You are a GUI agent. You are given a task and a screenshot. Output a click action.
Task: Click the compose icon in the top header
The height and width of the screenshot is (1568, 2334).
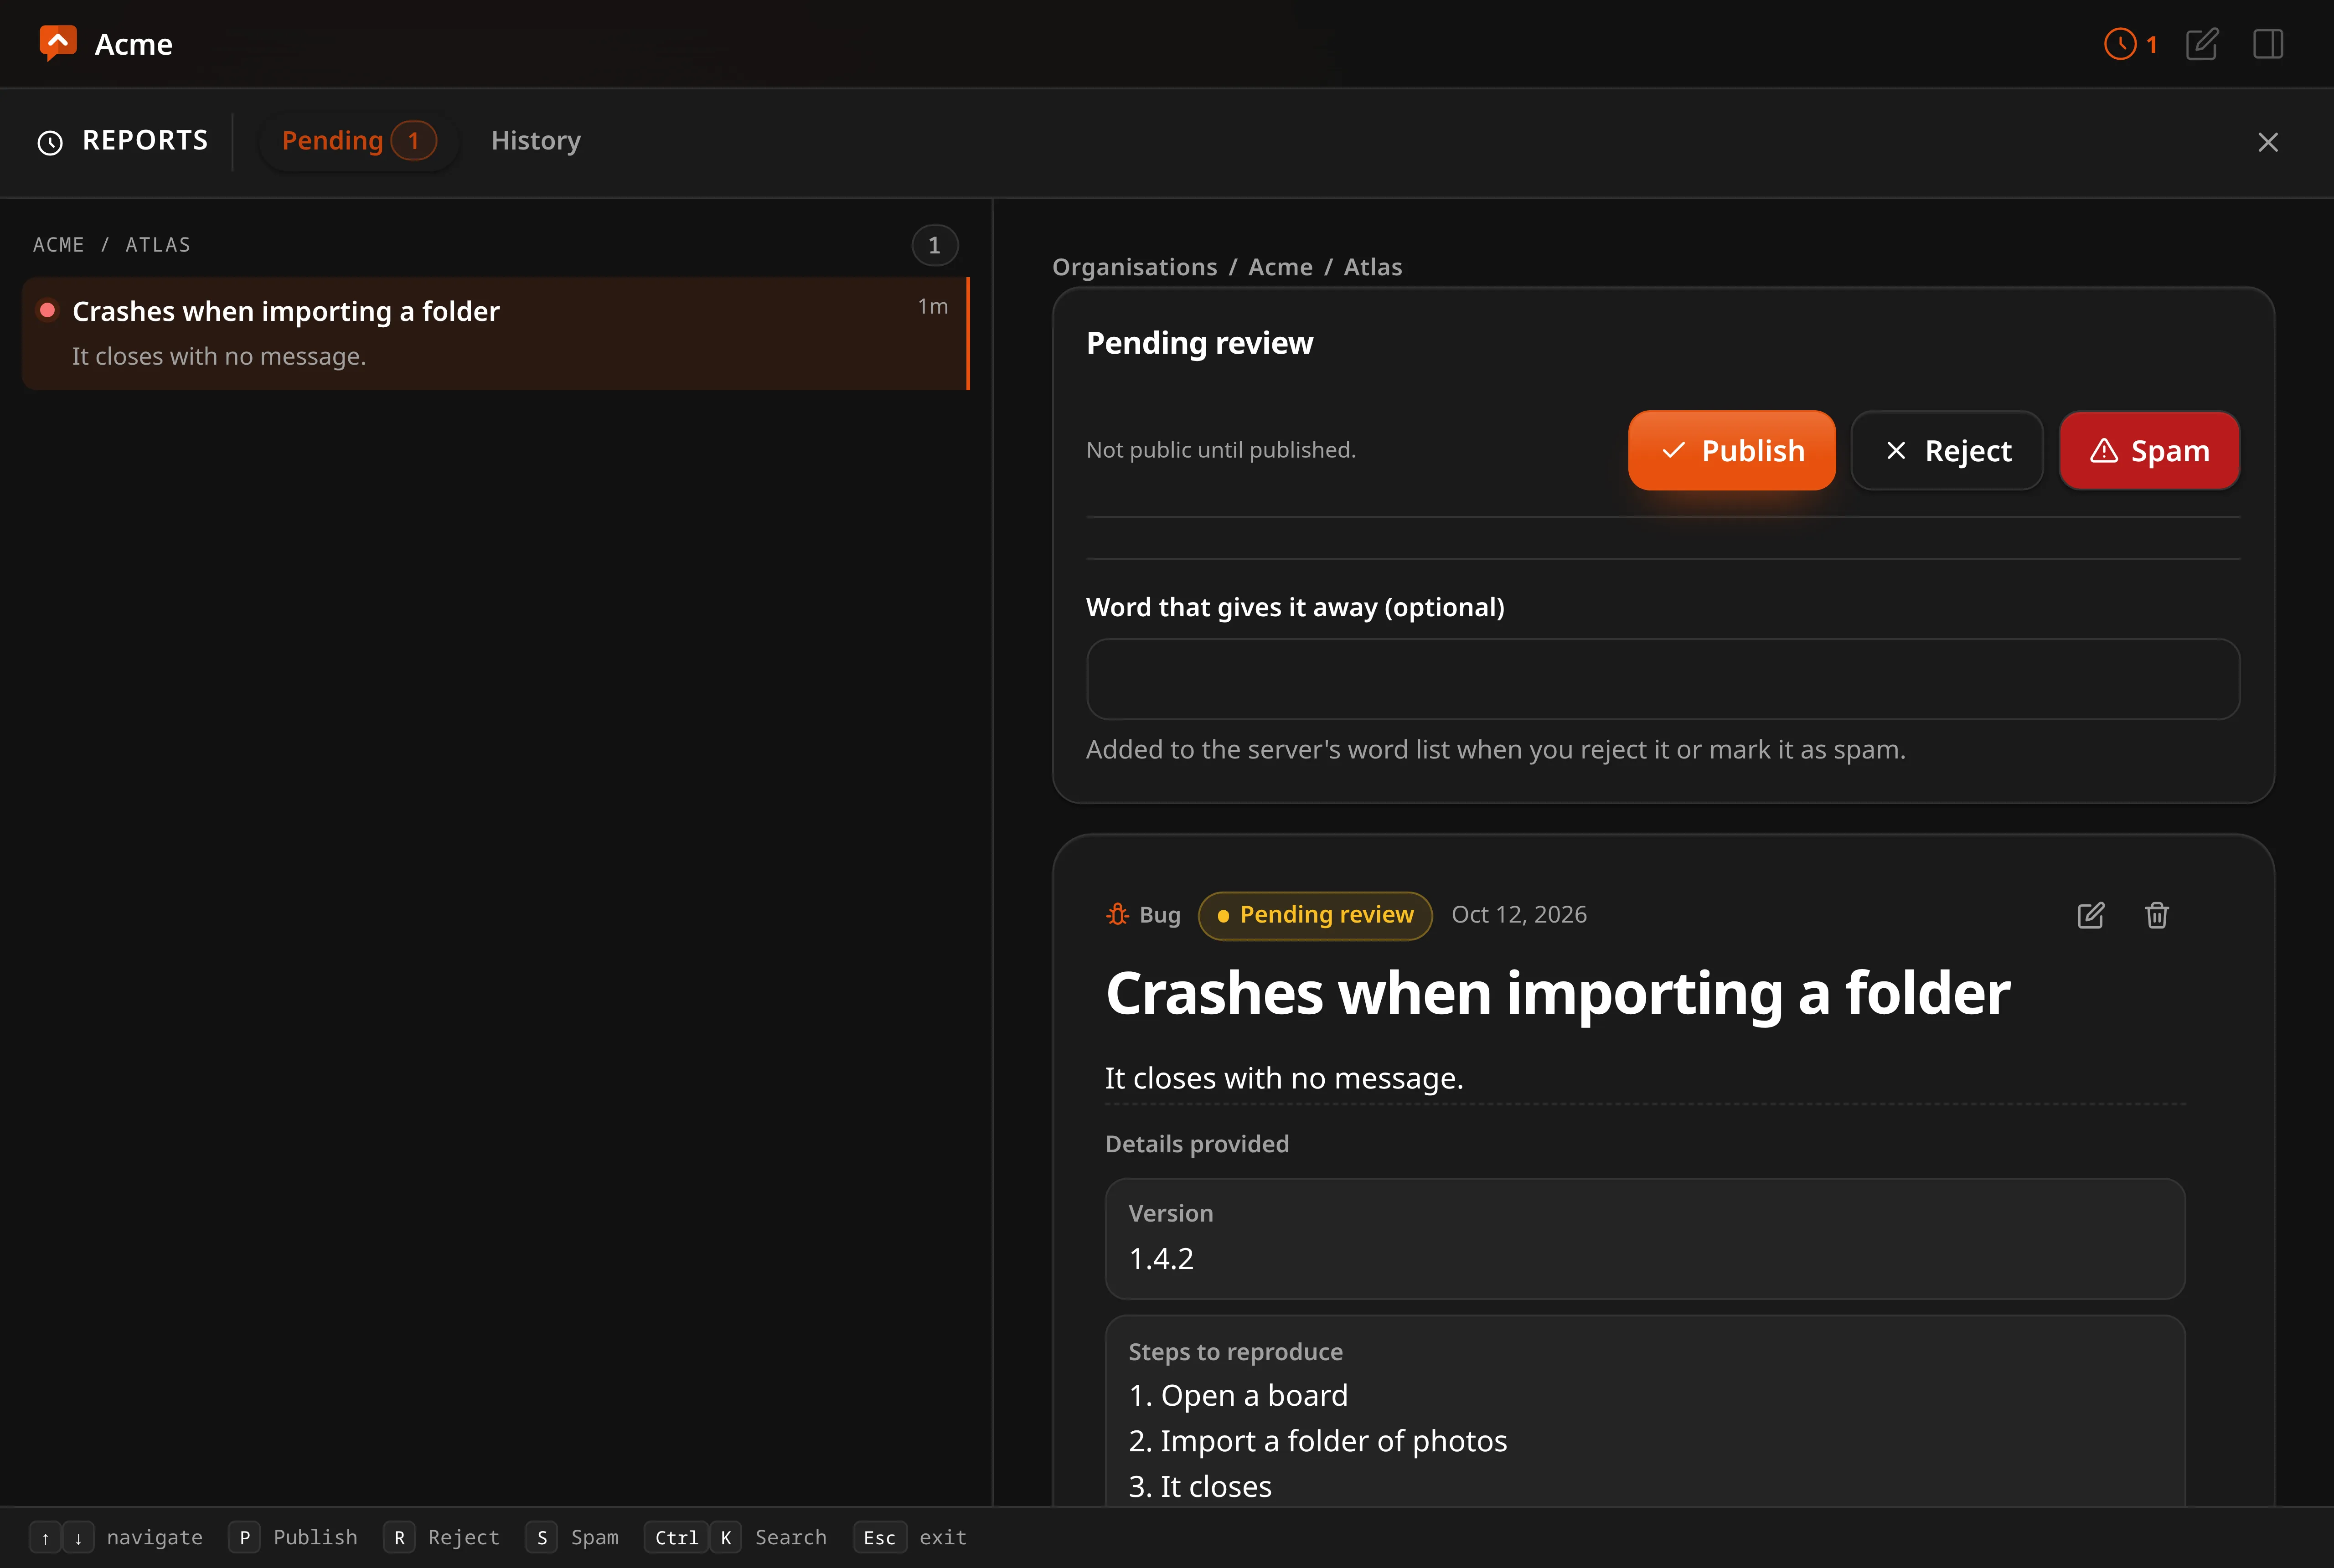coord(2202,44)
